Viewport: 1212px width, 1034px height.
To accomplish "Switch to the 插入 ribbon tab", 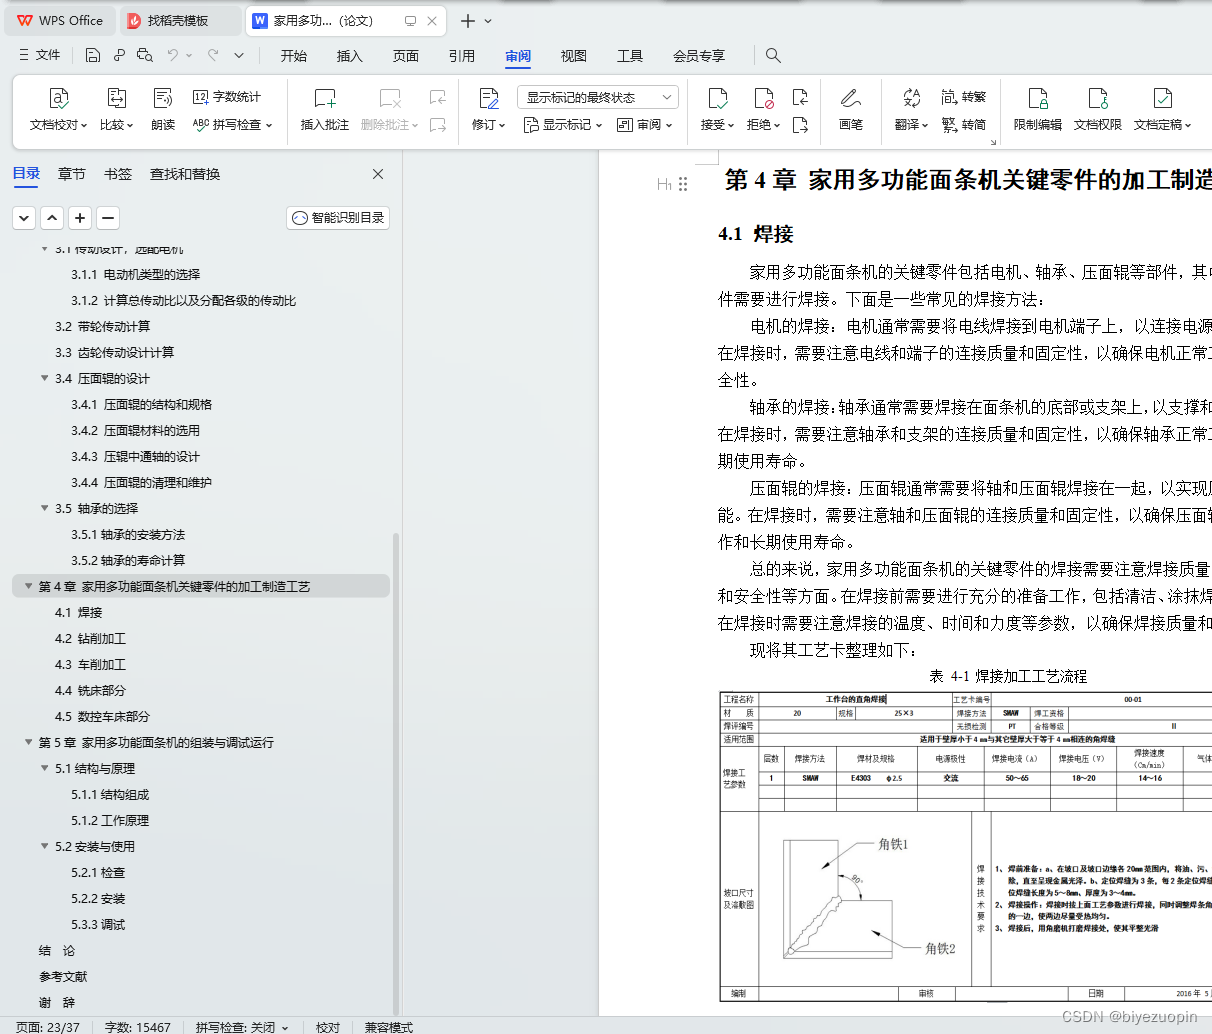I will pos(350,56).
